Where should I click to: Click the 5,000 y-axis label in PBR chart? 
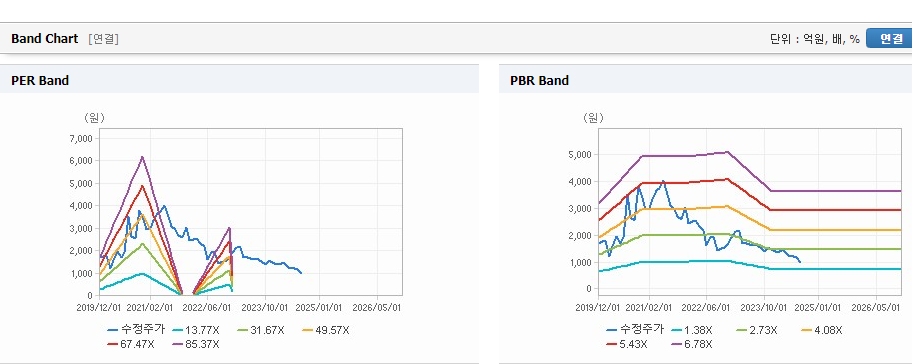[x=580, y=155]
